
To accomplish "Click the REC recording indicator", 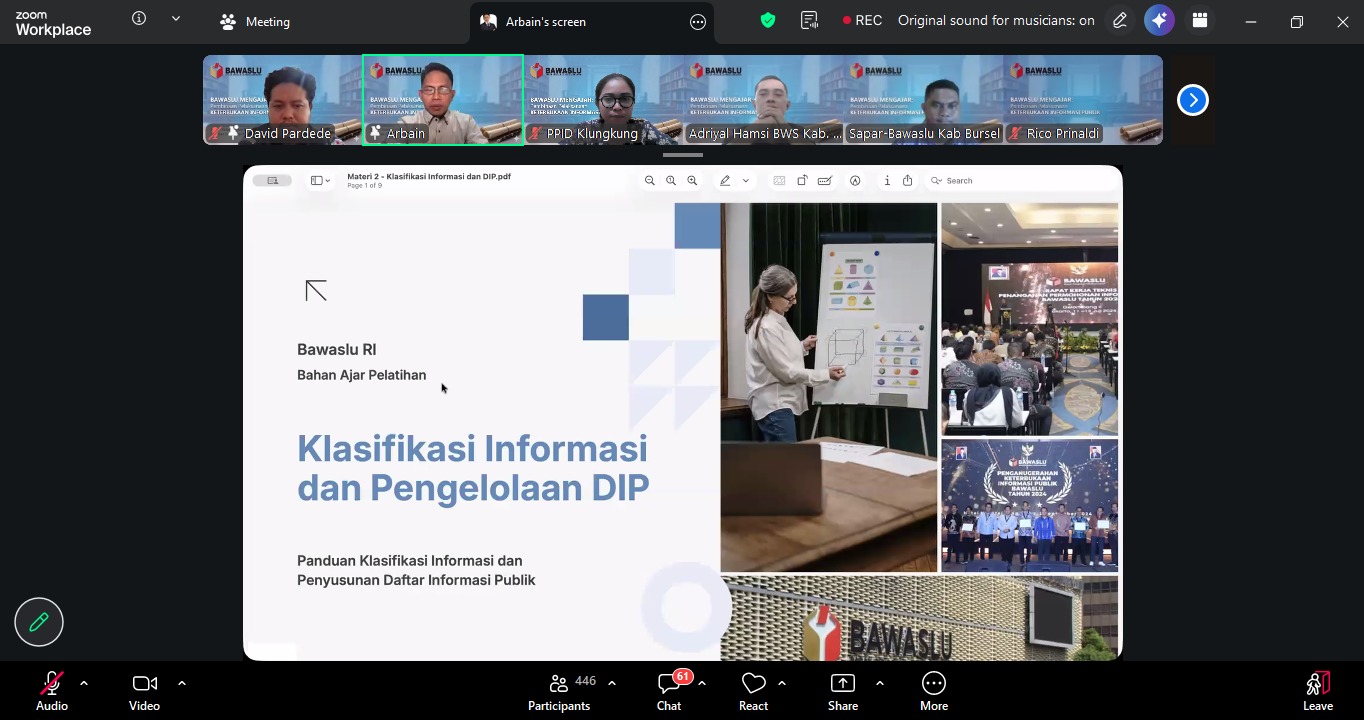I will [x=862, y=20].
